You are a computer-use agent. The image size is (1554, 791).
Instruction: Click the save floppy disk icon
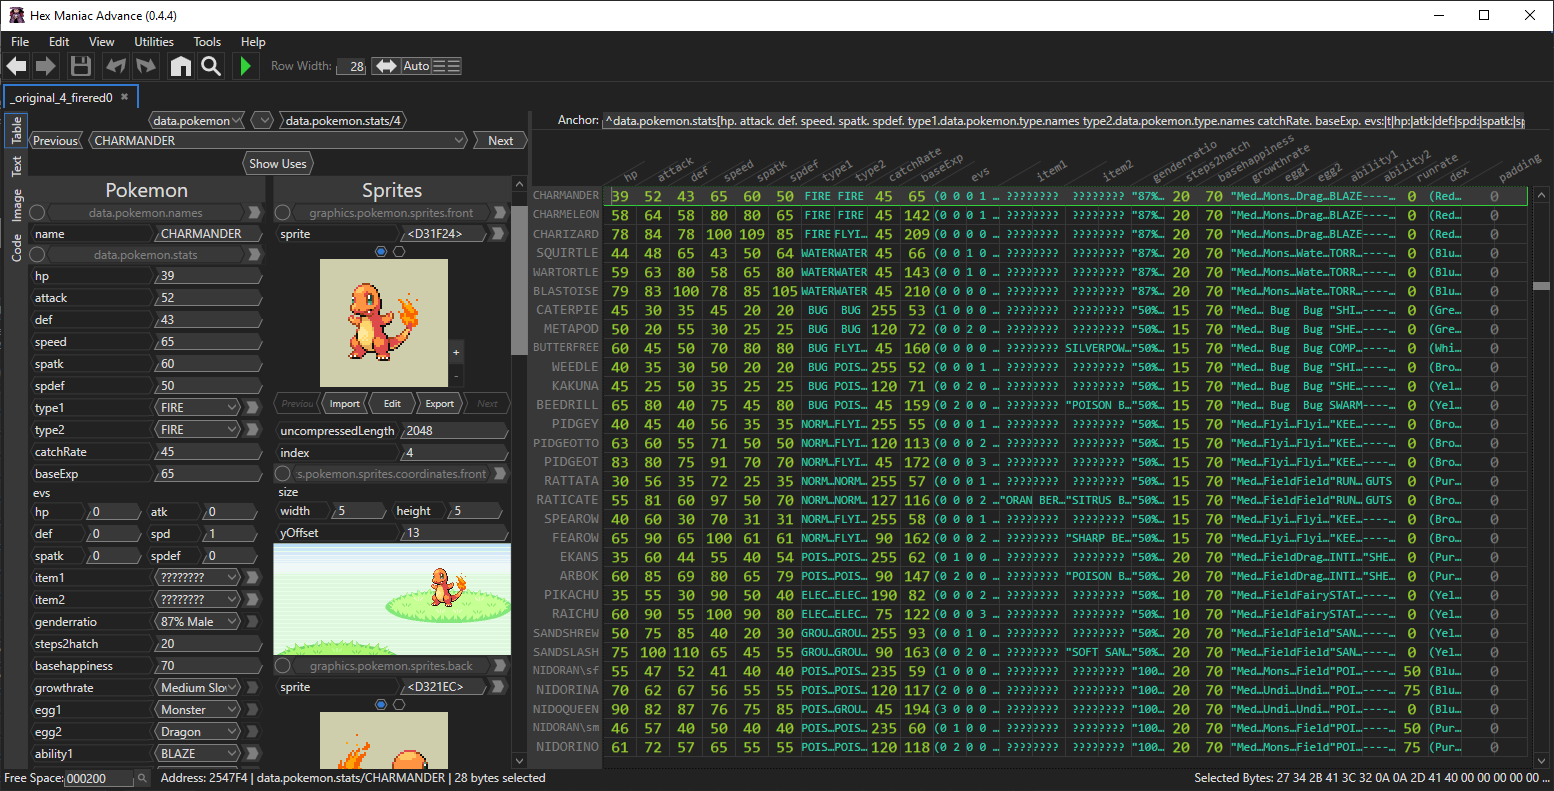[81, 66]
